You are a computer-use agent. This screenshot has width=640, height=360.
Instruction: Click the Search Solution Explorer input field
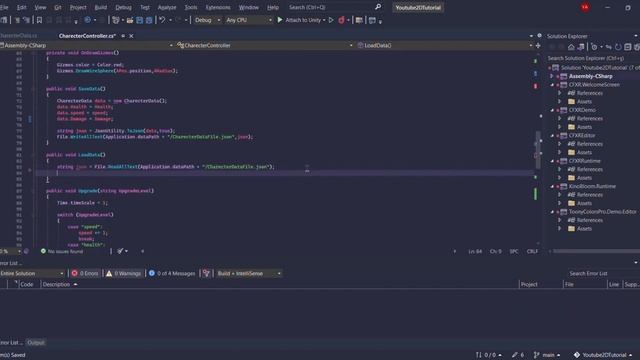592,58
